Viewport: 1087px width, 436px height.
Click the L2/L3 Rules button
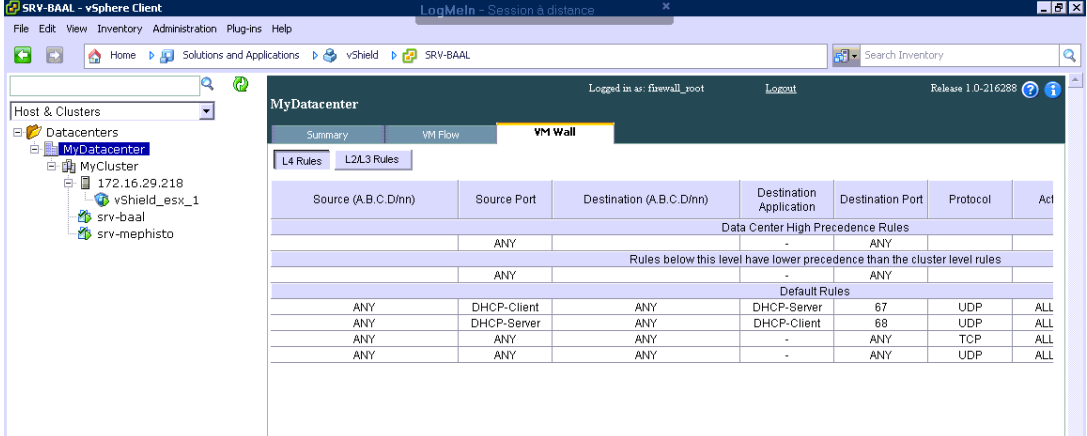pos(372,160)
